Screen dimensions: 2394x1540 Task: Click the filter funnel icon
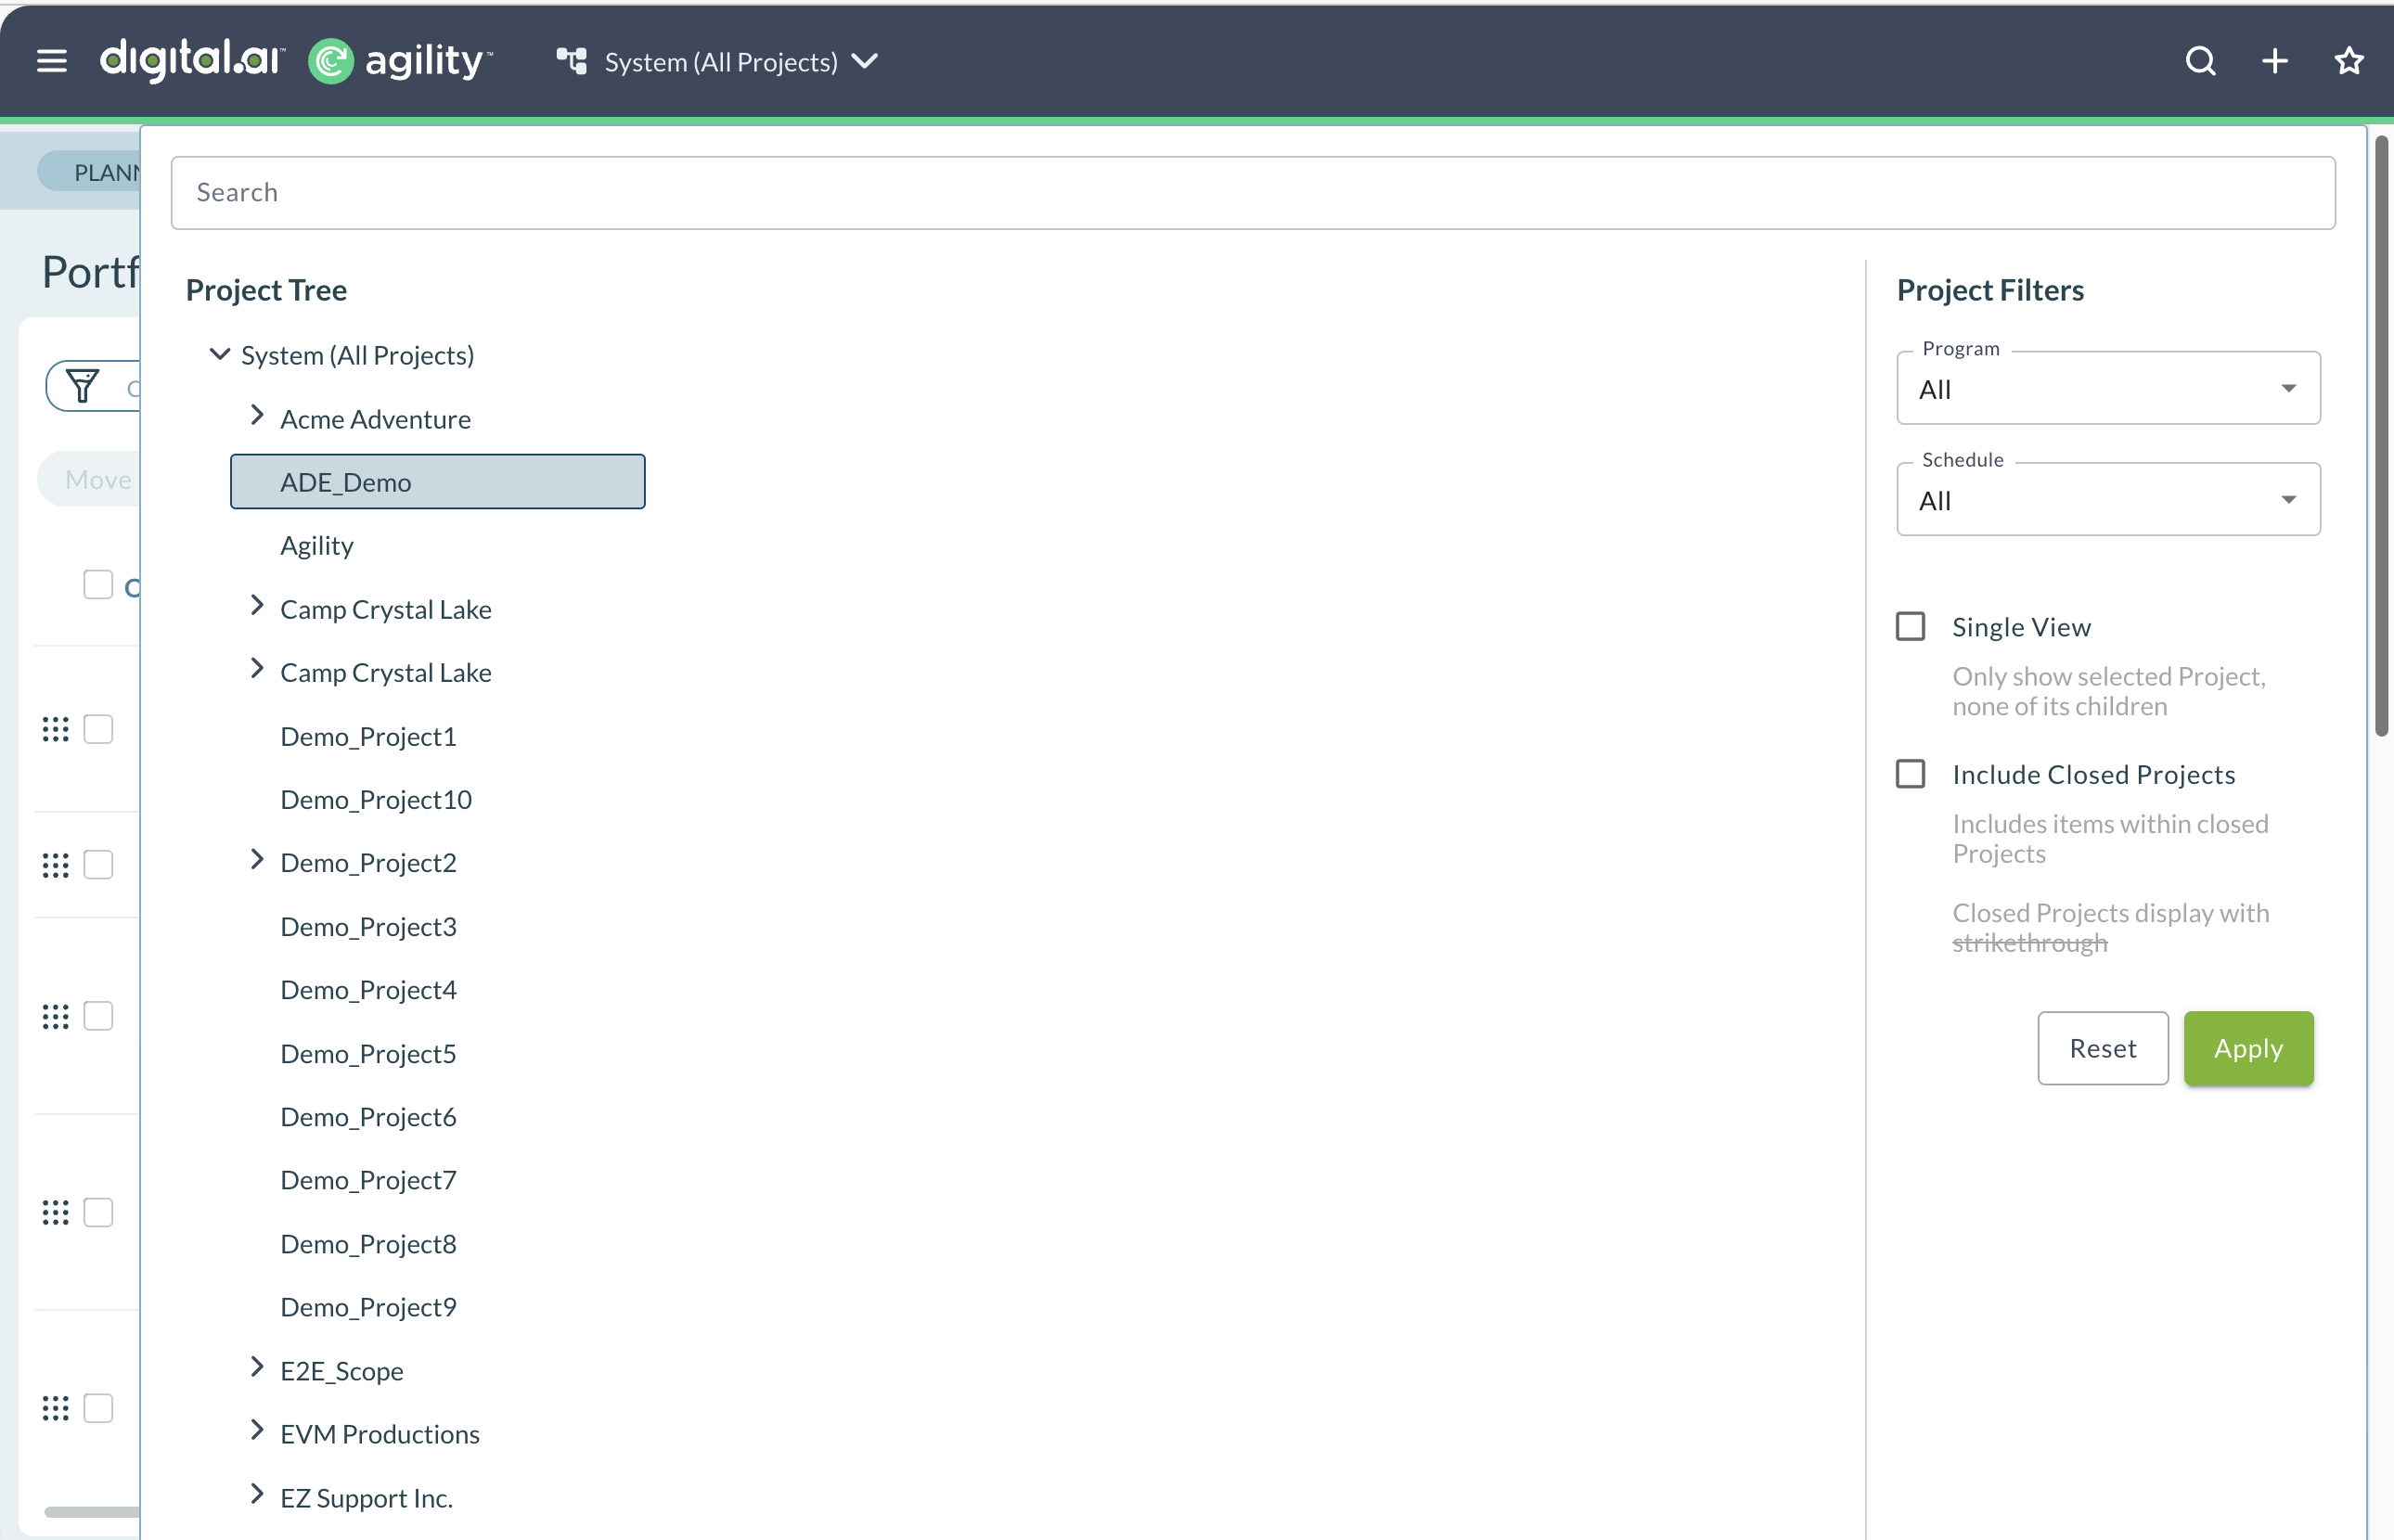click(82, 386)
